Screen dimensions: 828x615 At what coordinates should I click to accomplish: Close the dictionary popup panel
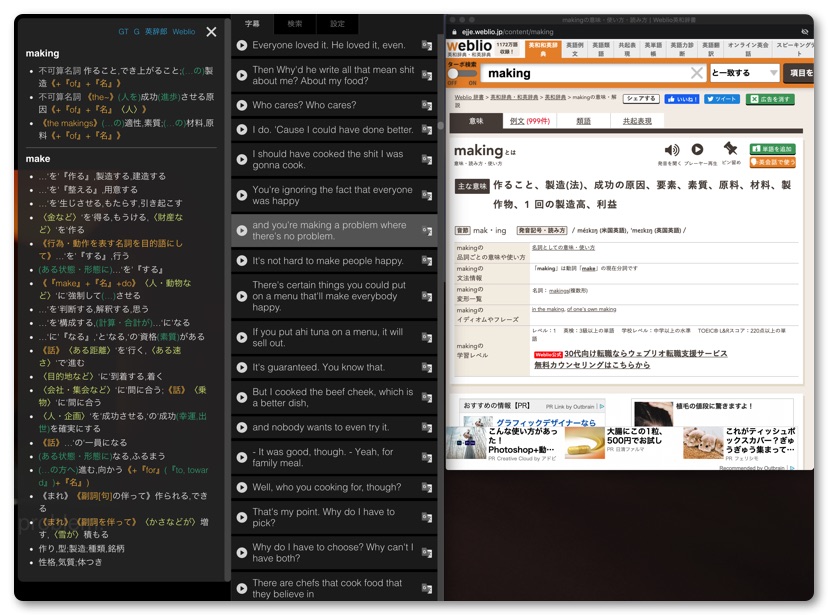tap(211, 32)
